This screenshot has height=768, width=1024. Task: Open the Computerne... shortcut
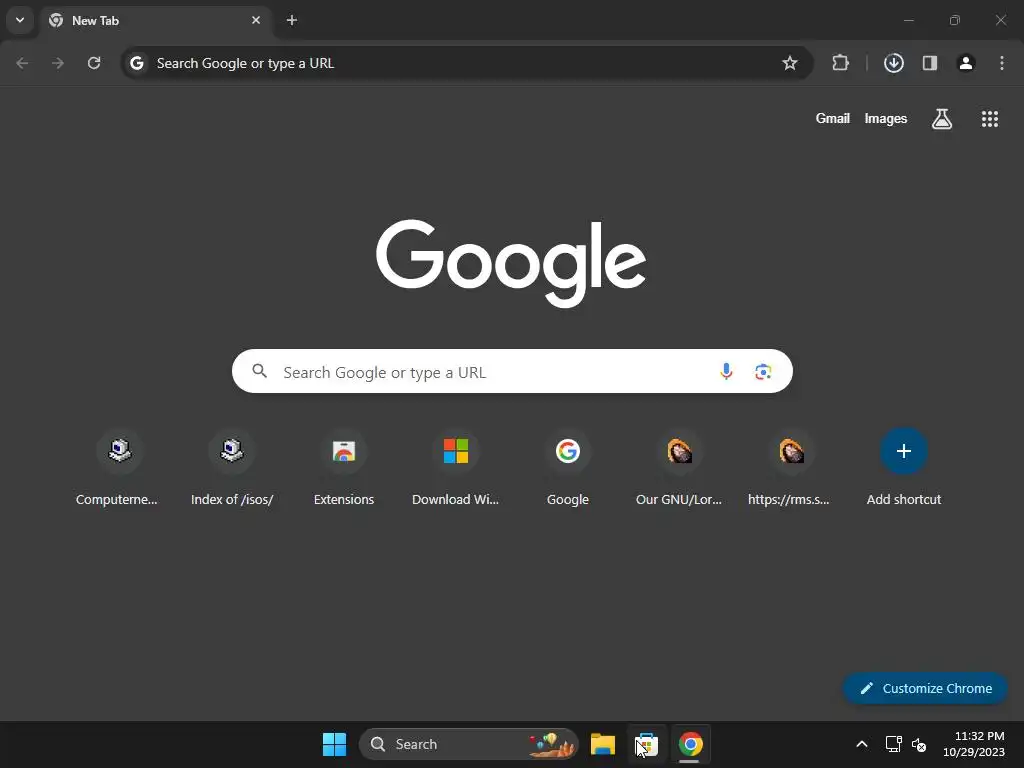(x=117, y=468)
